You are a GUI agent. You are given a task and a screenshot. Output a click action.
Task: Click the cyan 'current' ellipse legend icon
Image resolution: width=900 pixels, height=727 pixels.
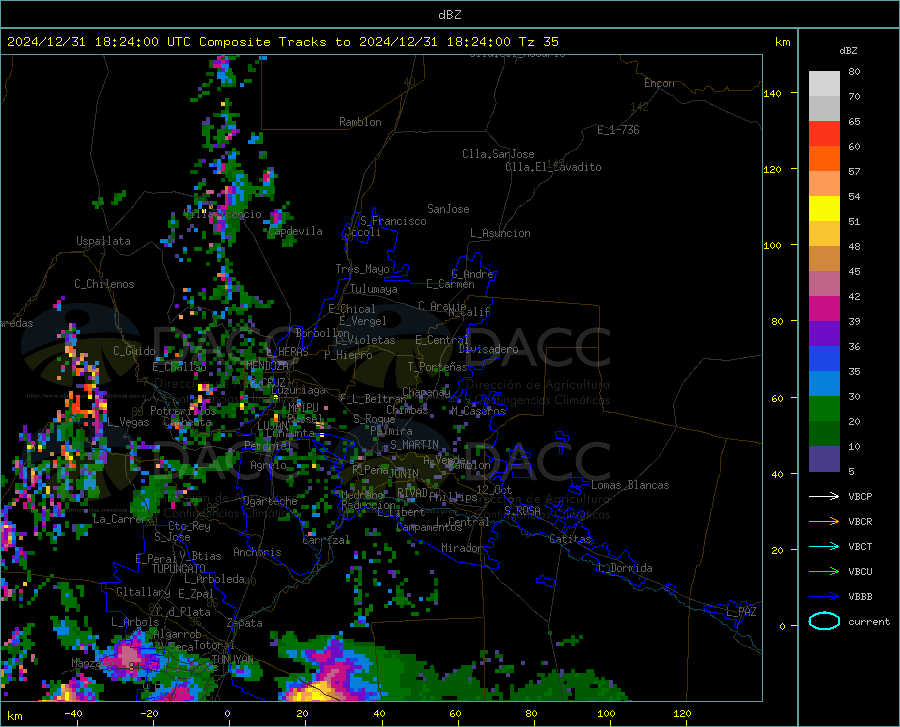click(824, 621)
